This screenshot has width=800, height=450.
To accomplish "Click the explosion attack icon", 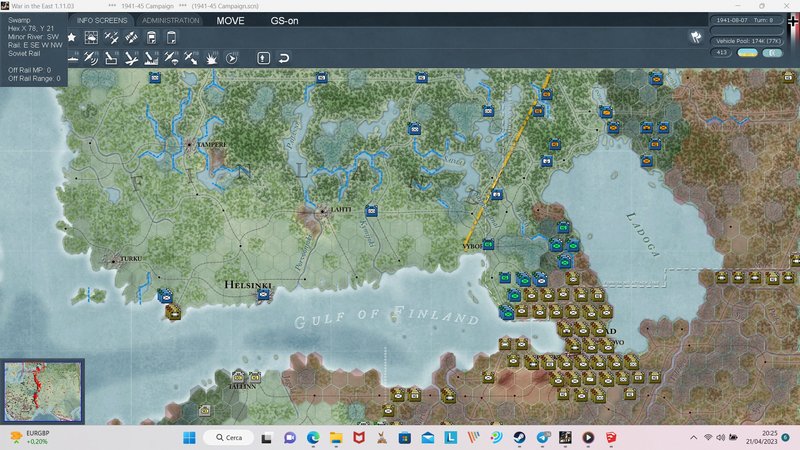I will [211, 58].
